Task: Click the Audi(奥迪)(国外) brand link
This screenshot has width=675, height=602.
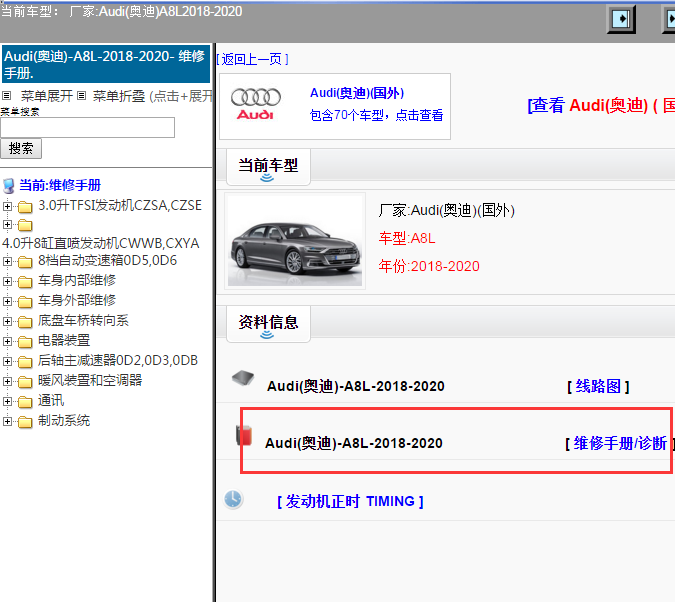Action: click(357, 93)
